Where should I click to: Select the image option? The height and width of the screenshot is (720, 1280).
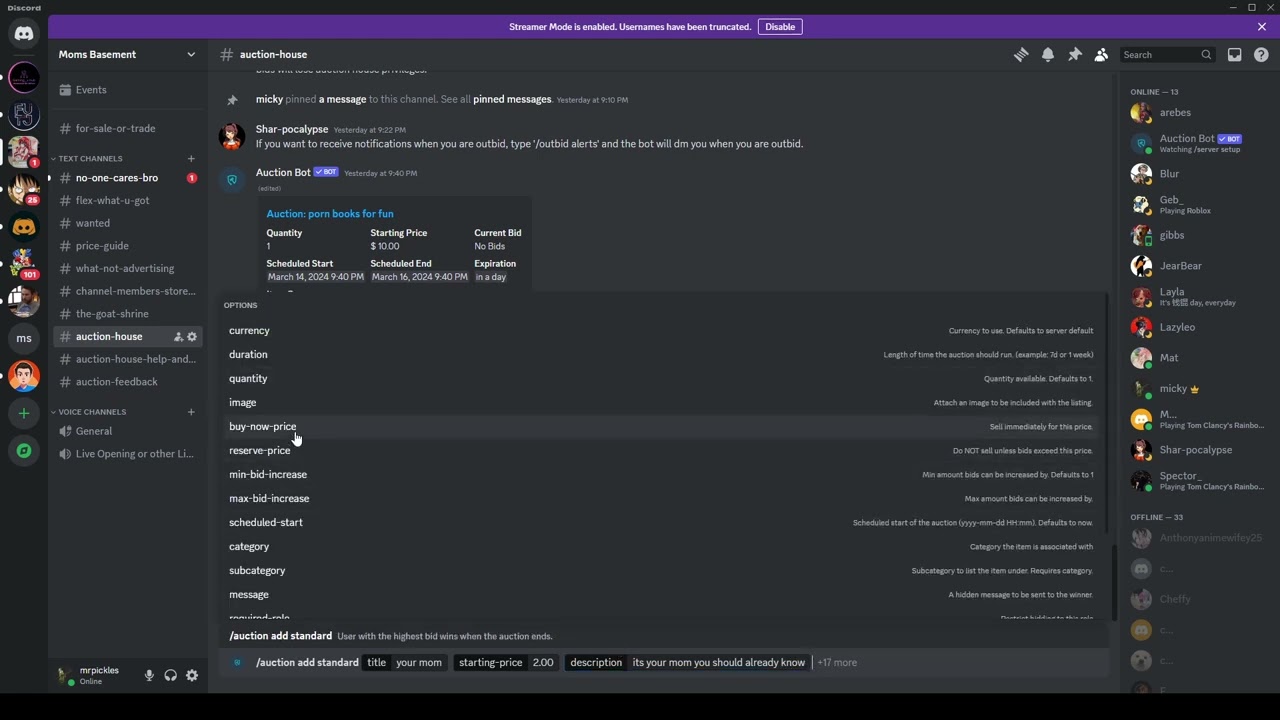tap(661, 402)
